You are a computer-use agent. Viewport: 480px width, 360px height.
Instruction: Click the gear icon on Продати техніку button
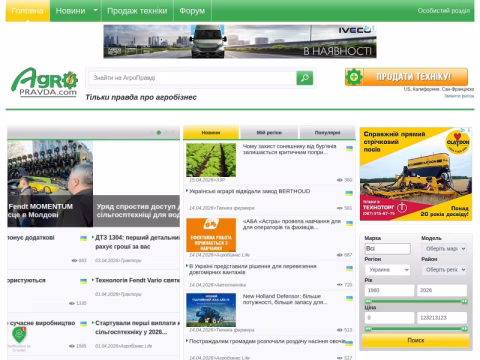point(354,77)
